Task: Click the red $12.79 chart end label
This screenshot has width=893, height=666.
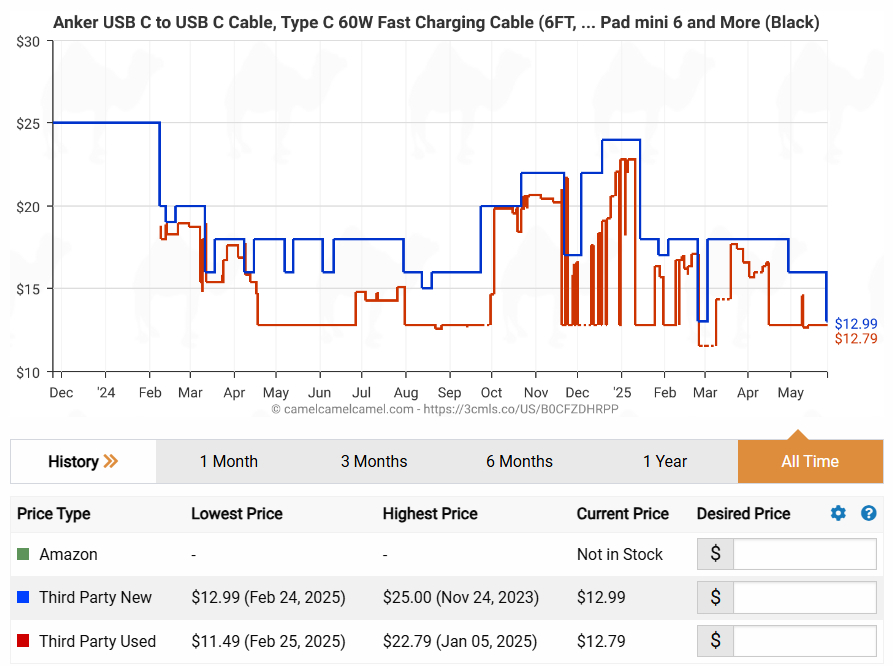Action: point(856,338)
